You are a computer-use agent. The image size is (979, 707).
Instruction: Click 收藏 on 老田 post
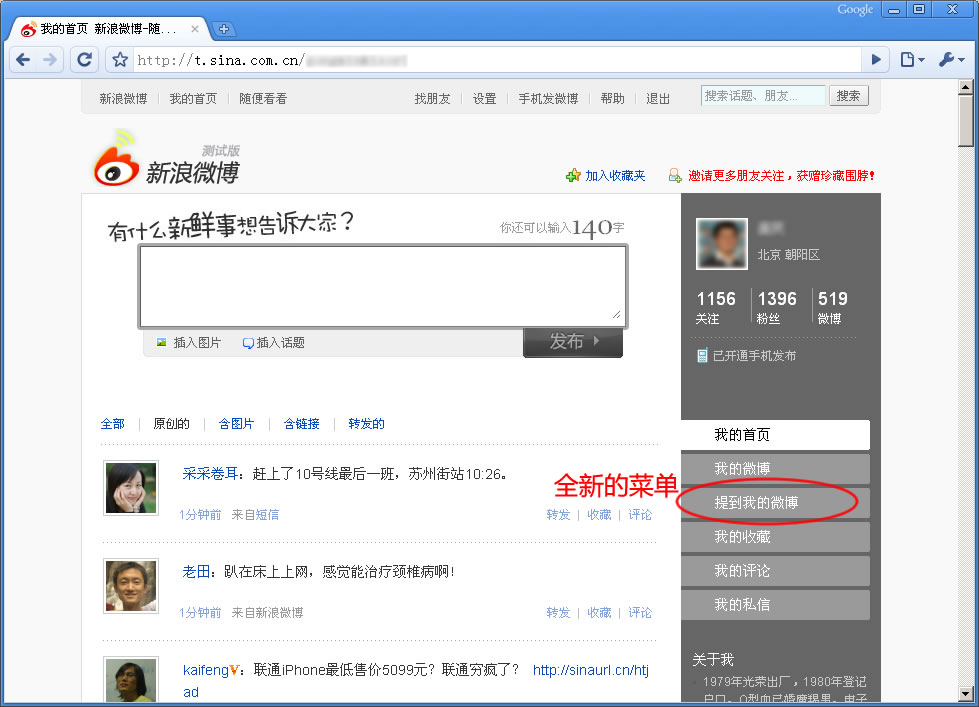pyautogui.click(x=599, y=613)
